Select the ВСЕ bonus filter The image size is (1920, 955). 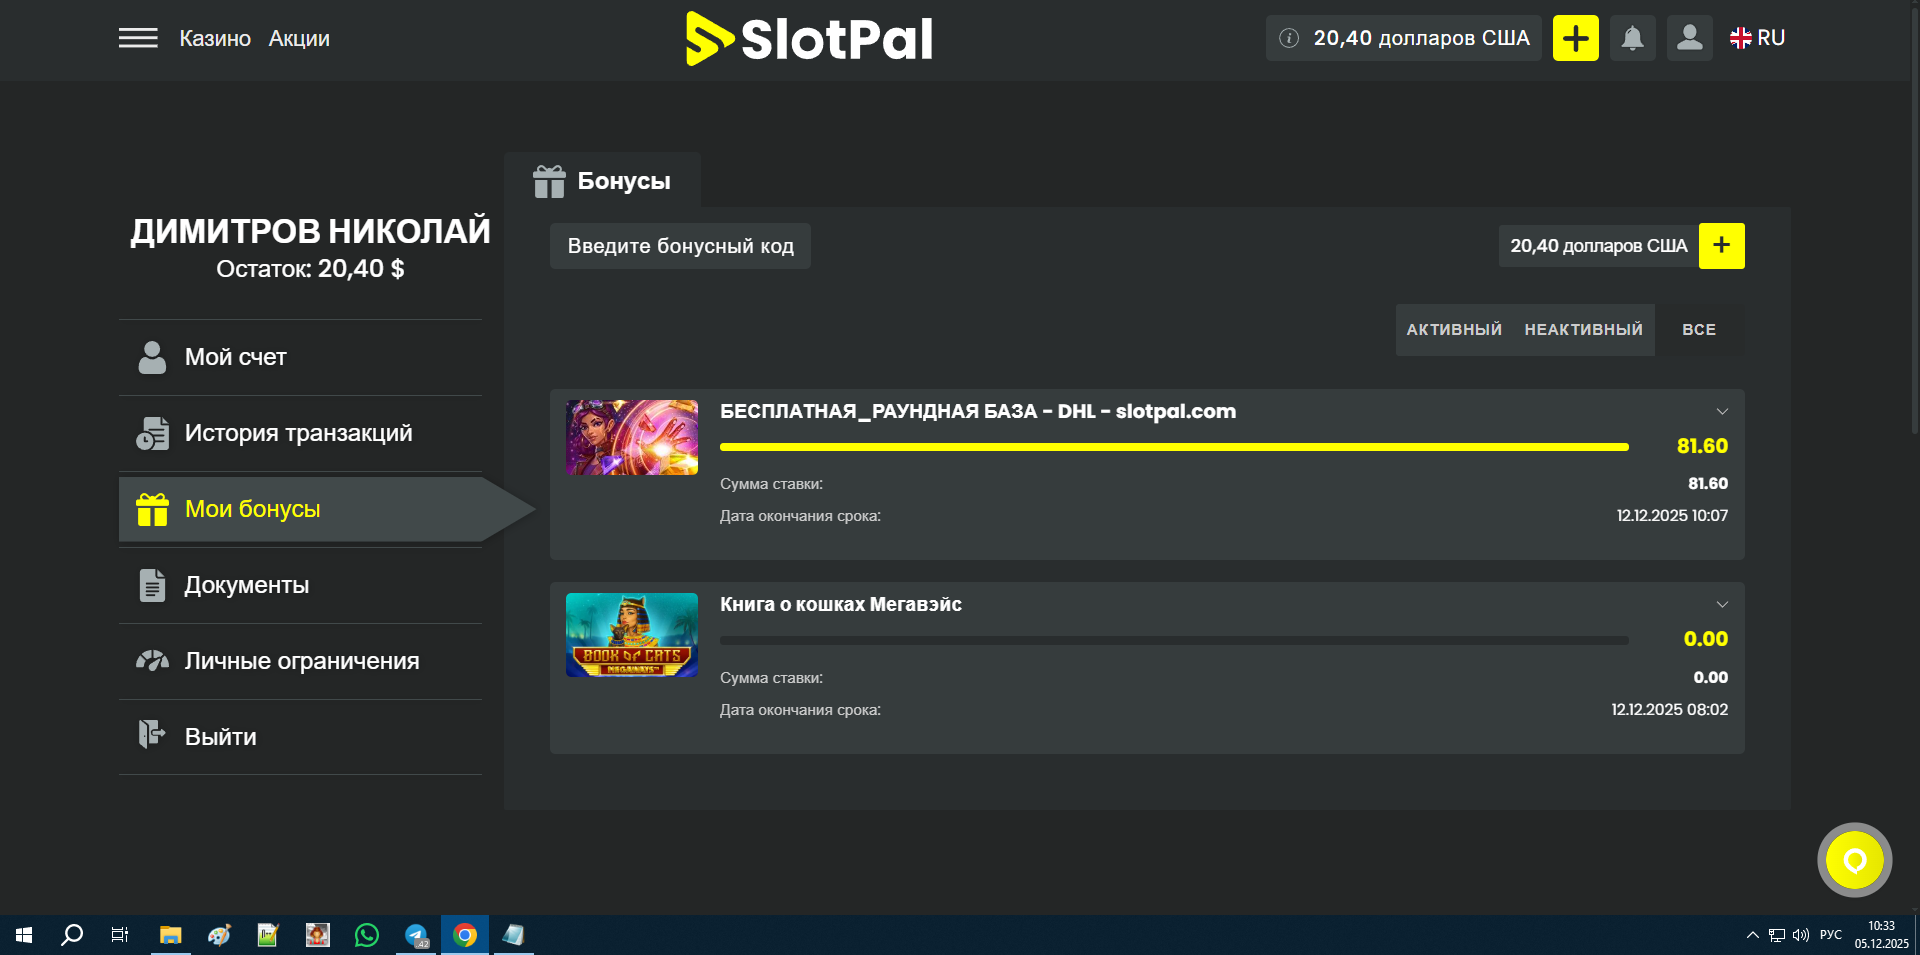pos(1698,330)
